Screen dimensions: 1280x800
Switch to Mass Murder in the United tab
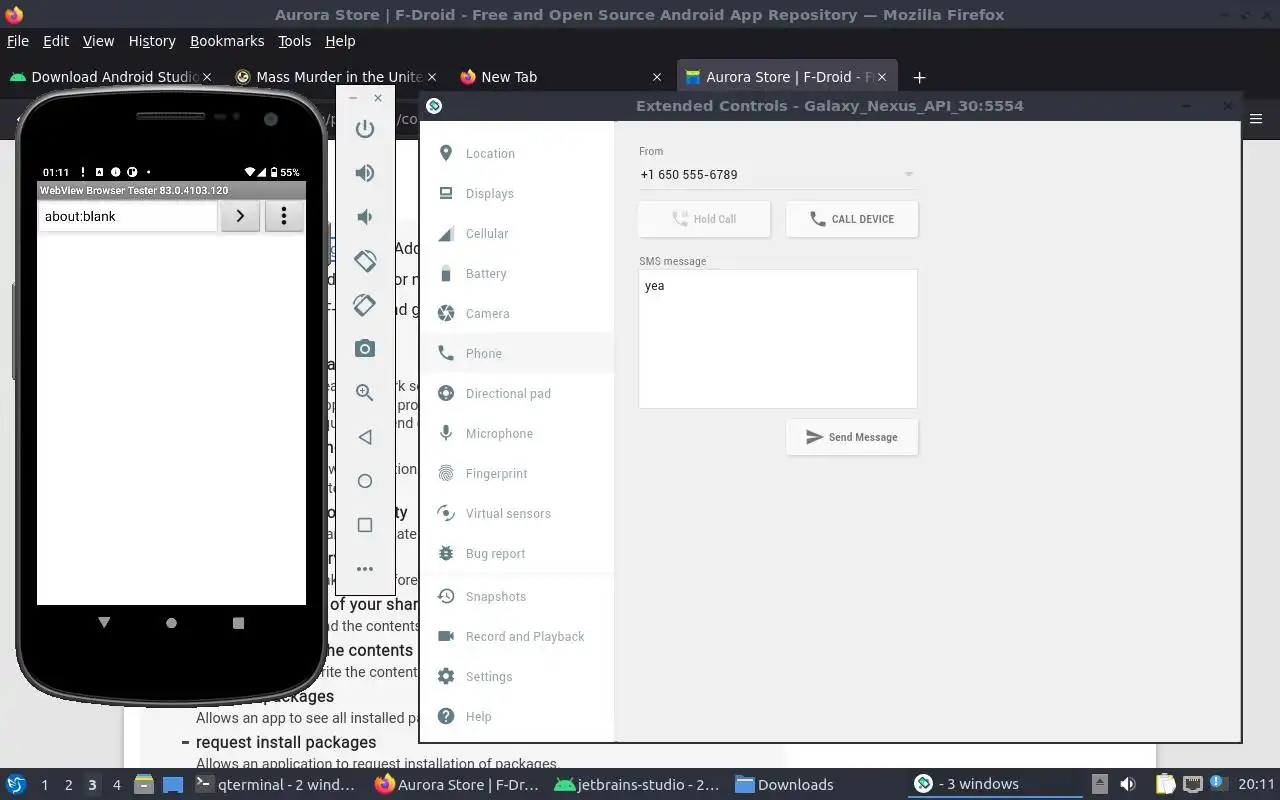pos(336,77)
